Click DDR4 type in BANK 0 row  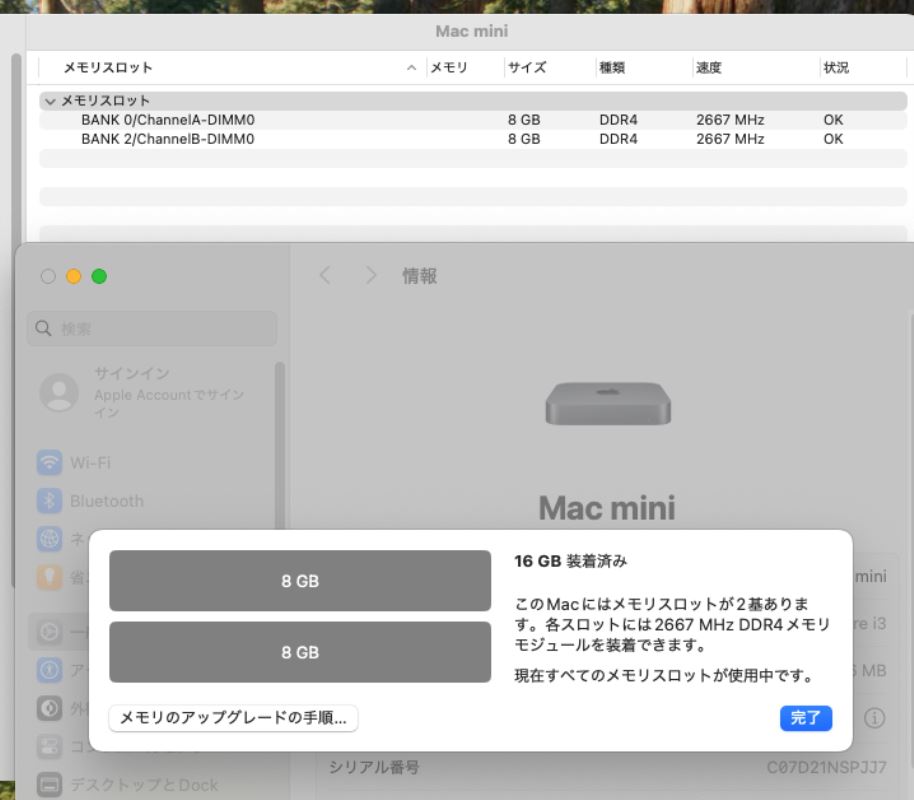[x=618, y=120]
